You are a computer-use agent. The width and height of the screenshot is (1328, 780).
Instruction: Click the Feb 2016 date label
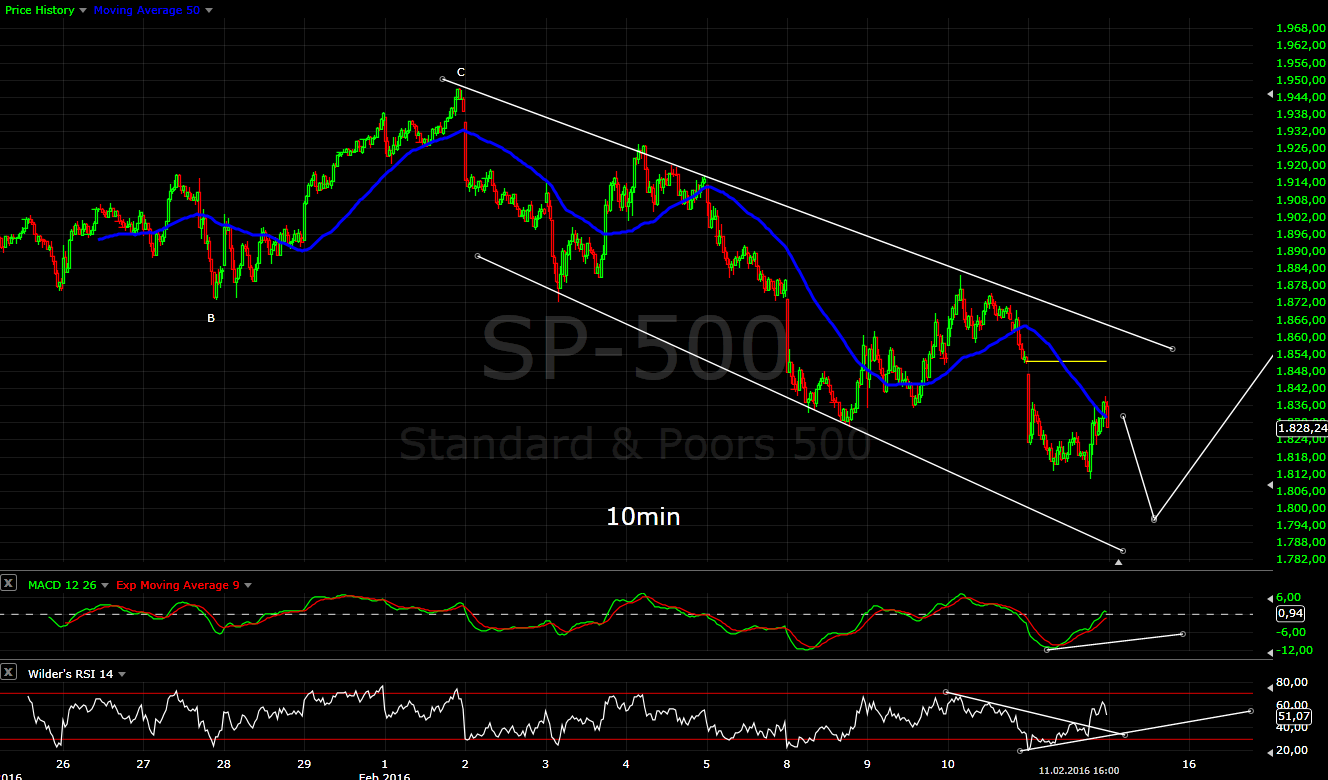coord(385,776)
